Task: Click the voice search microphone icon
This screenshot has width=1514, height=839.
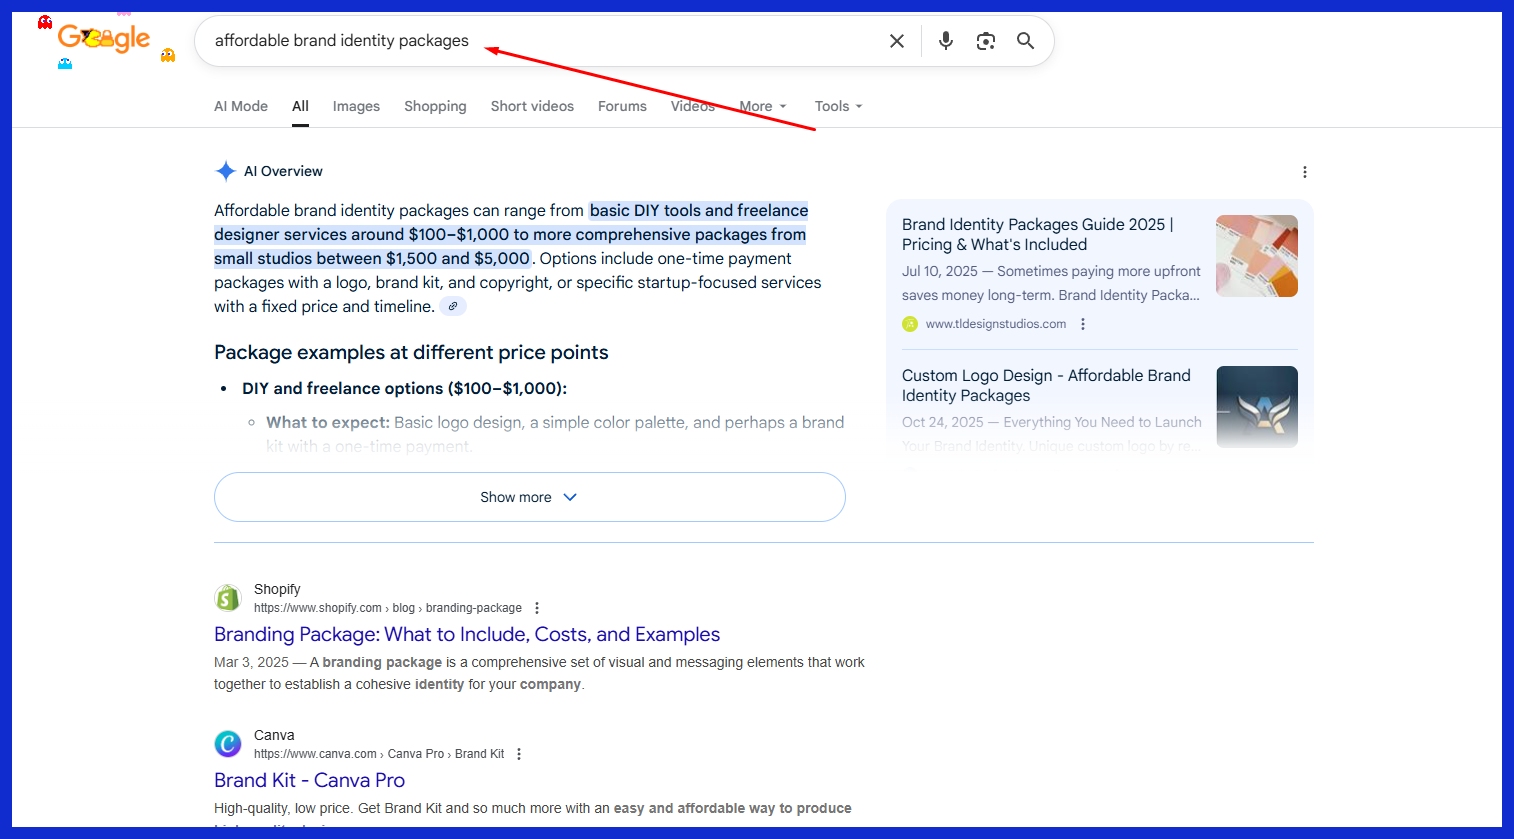Action: pos(944,40)
